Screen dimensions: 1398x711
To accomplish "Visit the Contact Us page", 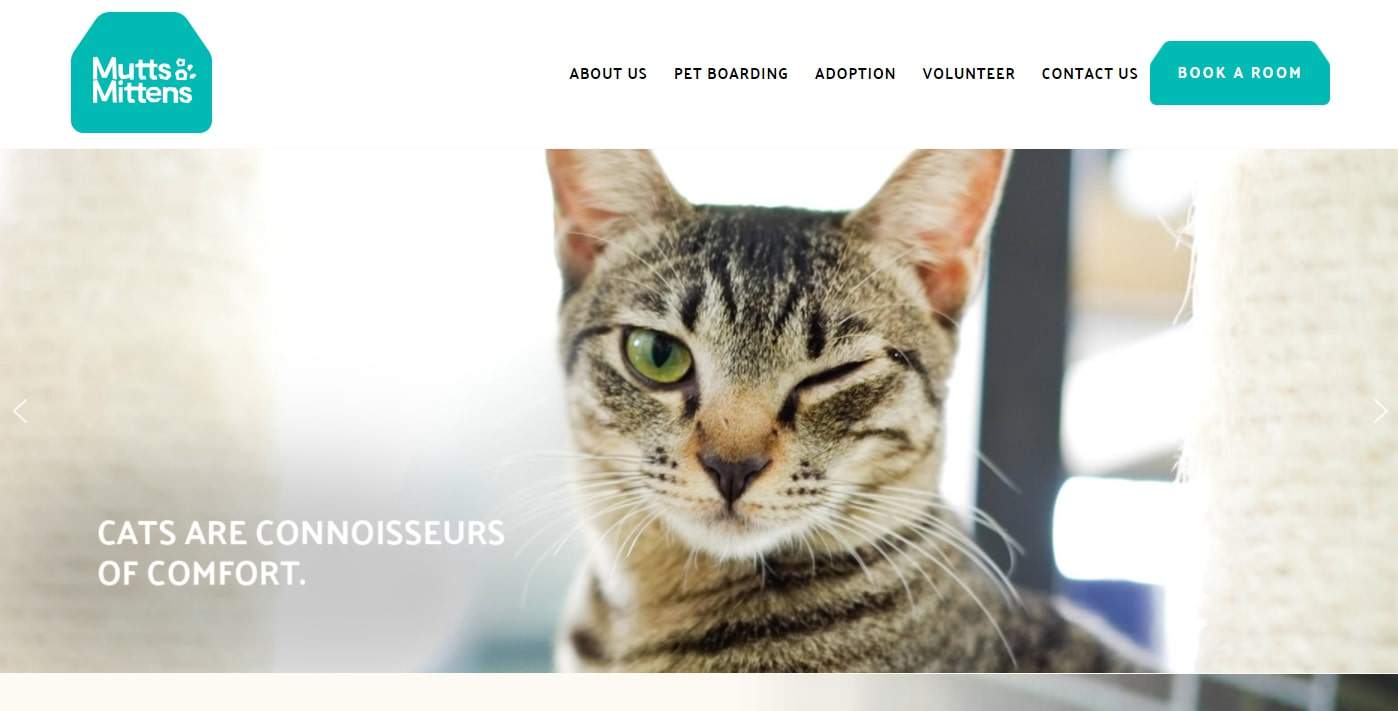I will click(1090, 74).
